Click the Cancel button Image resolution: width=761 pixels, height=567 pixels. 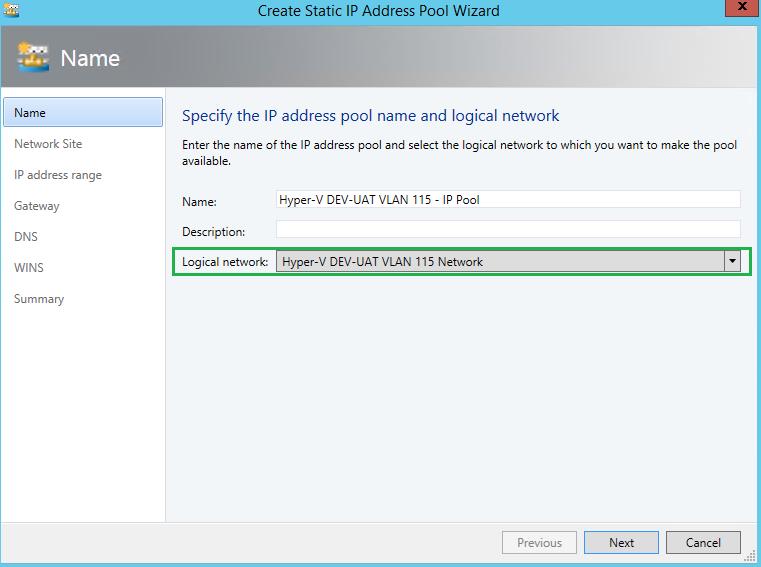(703, 542)
